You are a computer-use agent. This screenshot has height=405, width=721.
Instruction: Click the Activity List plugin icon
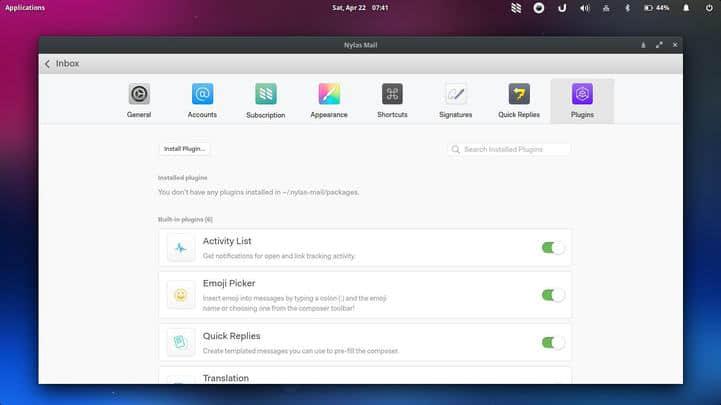[x=181, y=248]
